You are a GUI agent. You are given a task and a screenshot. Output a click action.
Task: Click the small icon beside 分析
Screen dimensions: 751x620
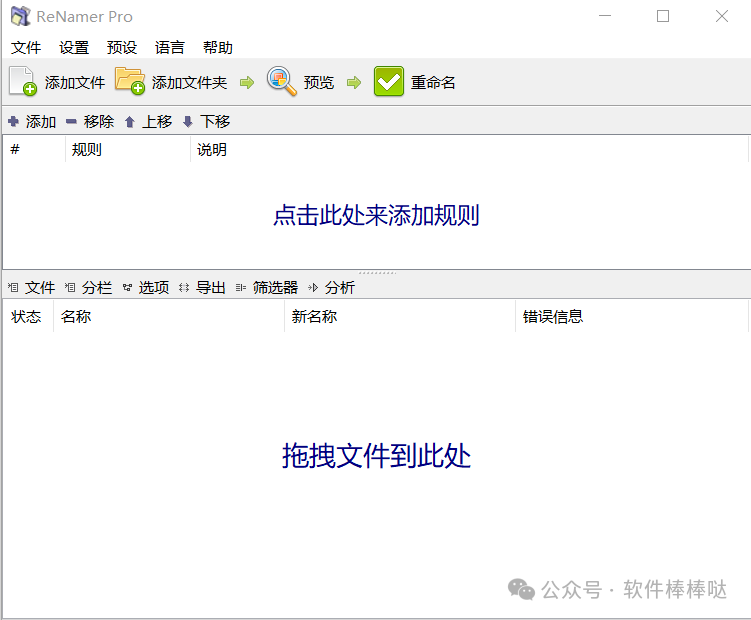[x=313, y=287]
